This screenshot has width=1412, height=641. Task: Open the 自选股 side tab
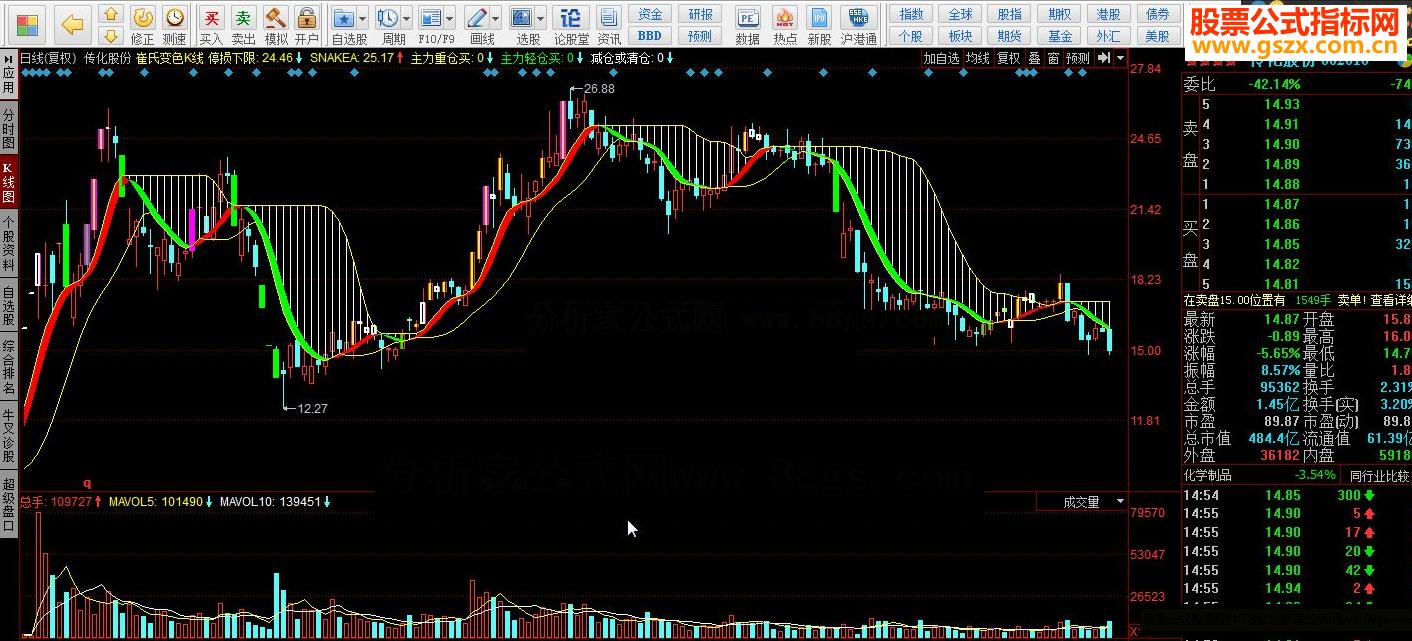(9, 305)
